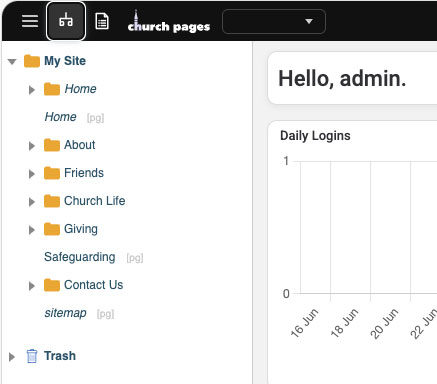The height and width of the screenshot is (384, 437).
Task: Open the Safeguarding page
Action: tap(80, 257)
